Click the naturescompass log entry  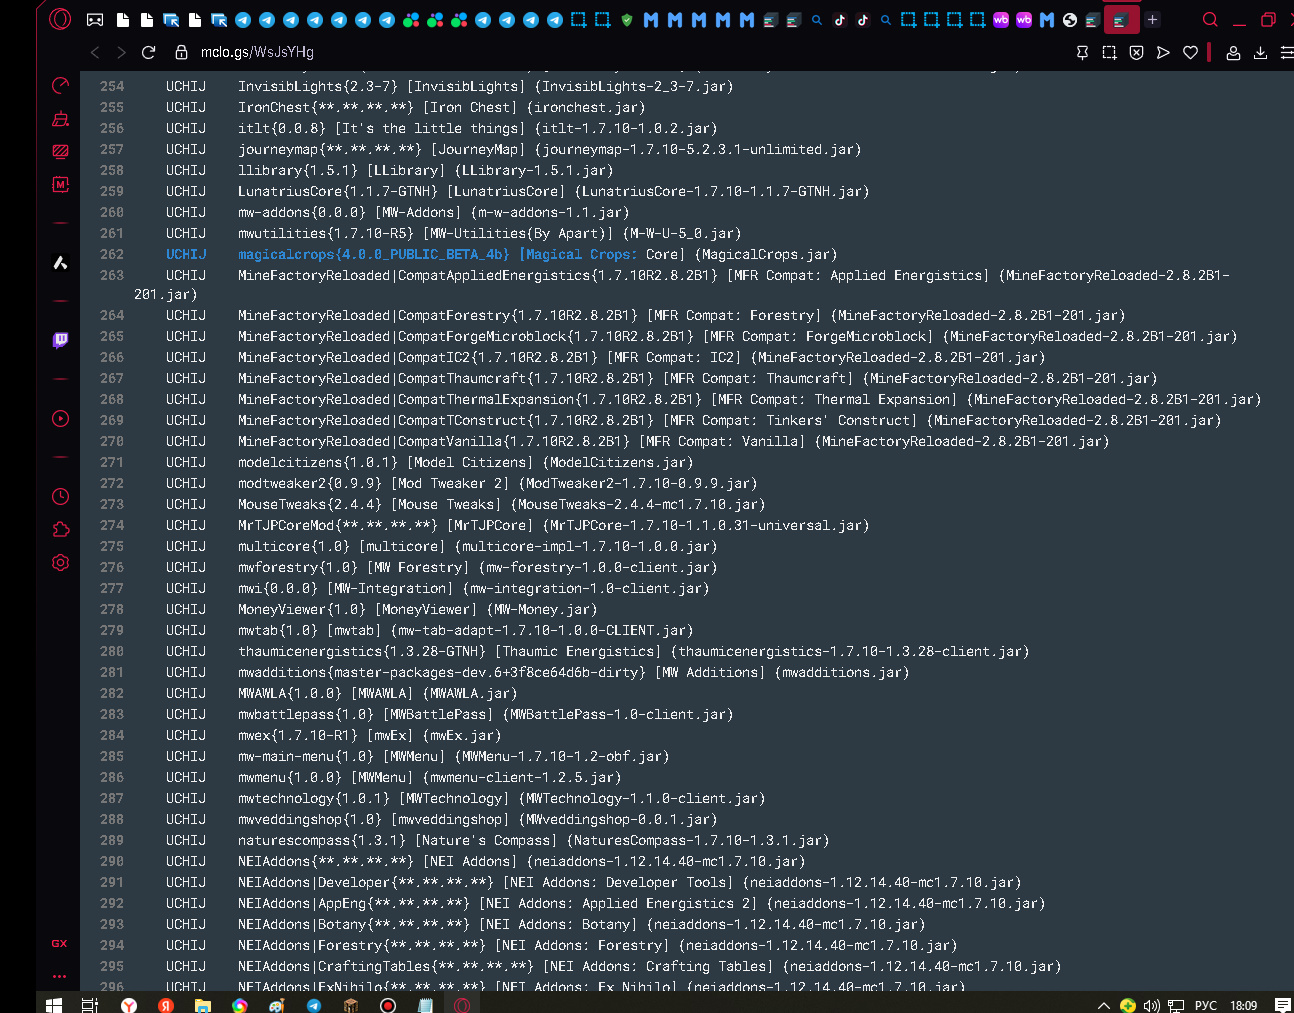[533, 840]
